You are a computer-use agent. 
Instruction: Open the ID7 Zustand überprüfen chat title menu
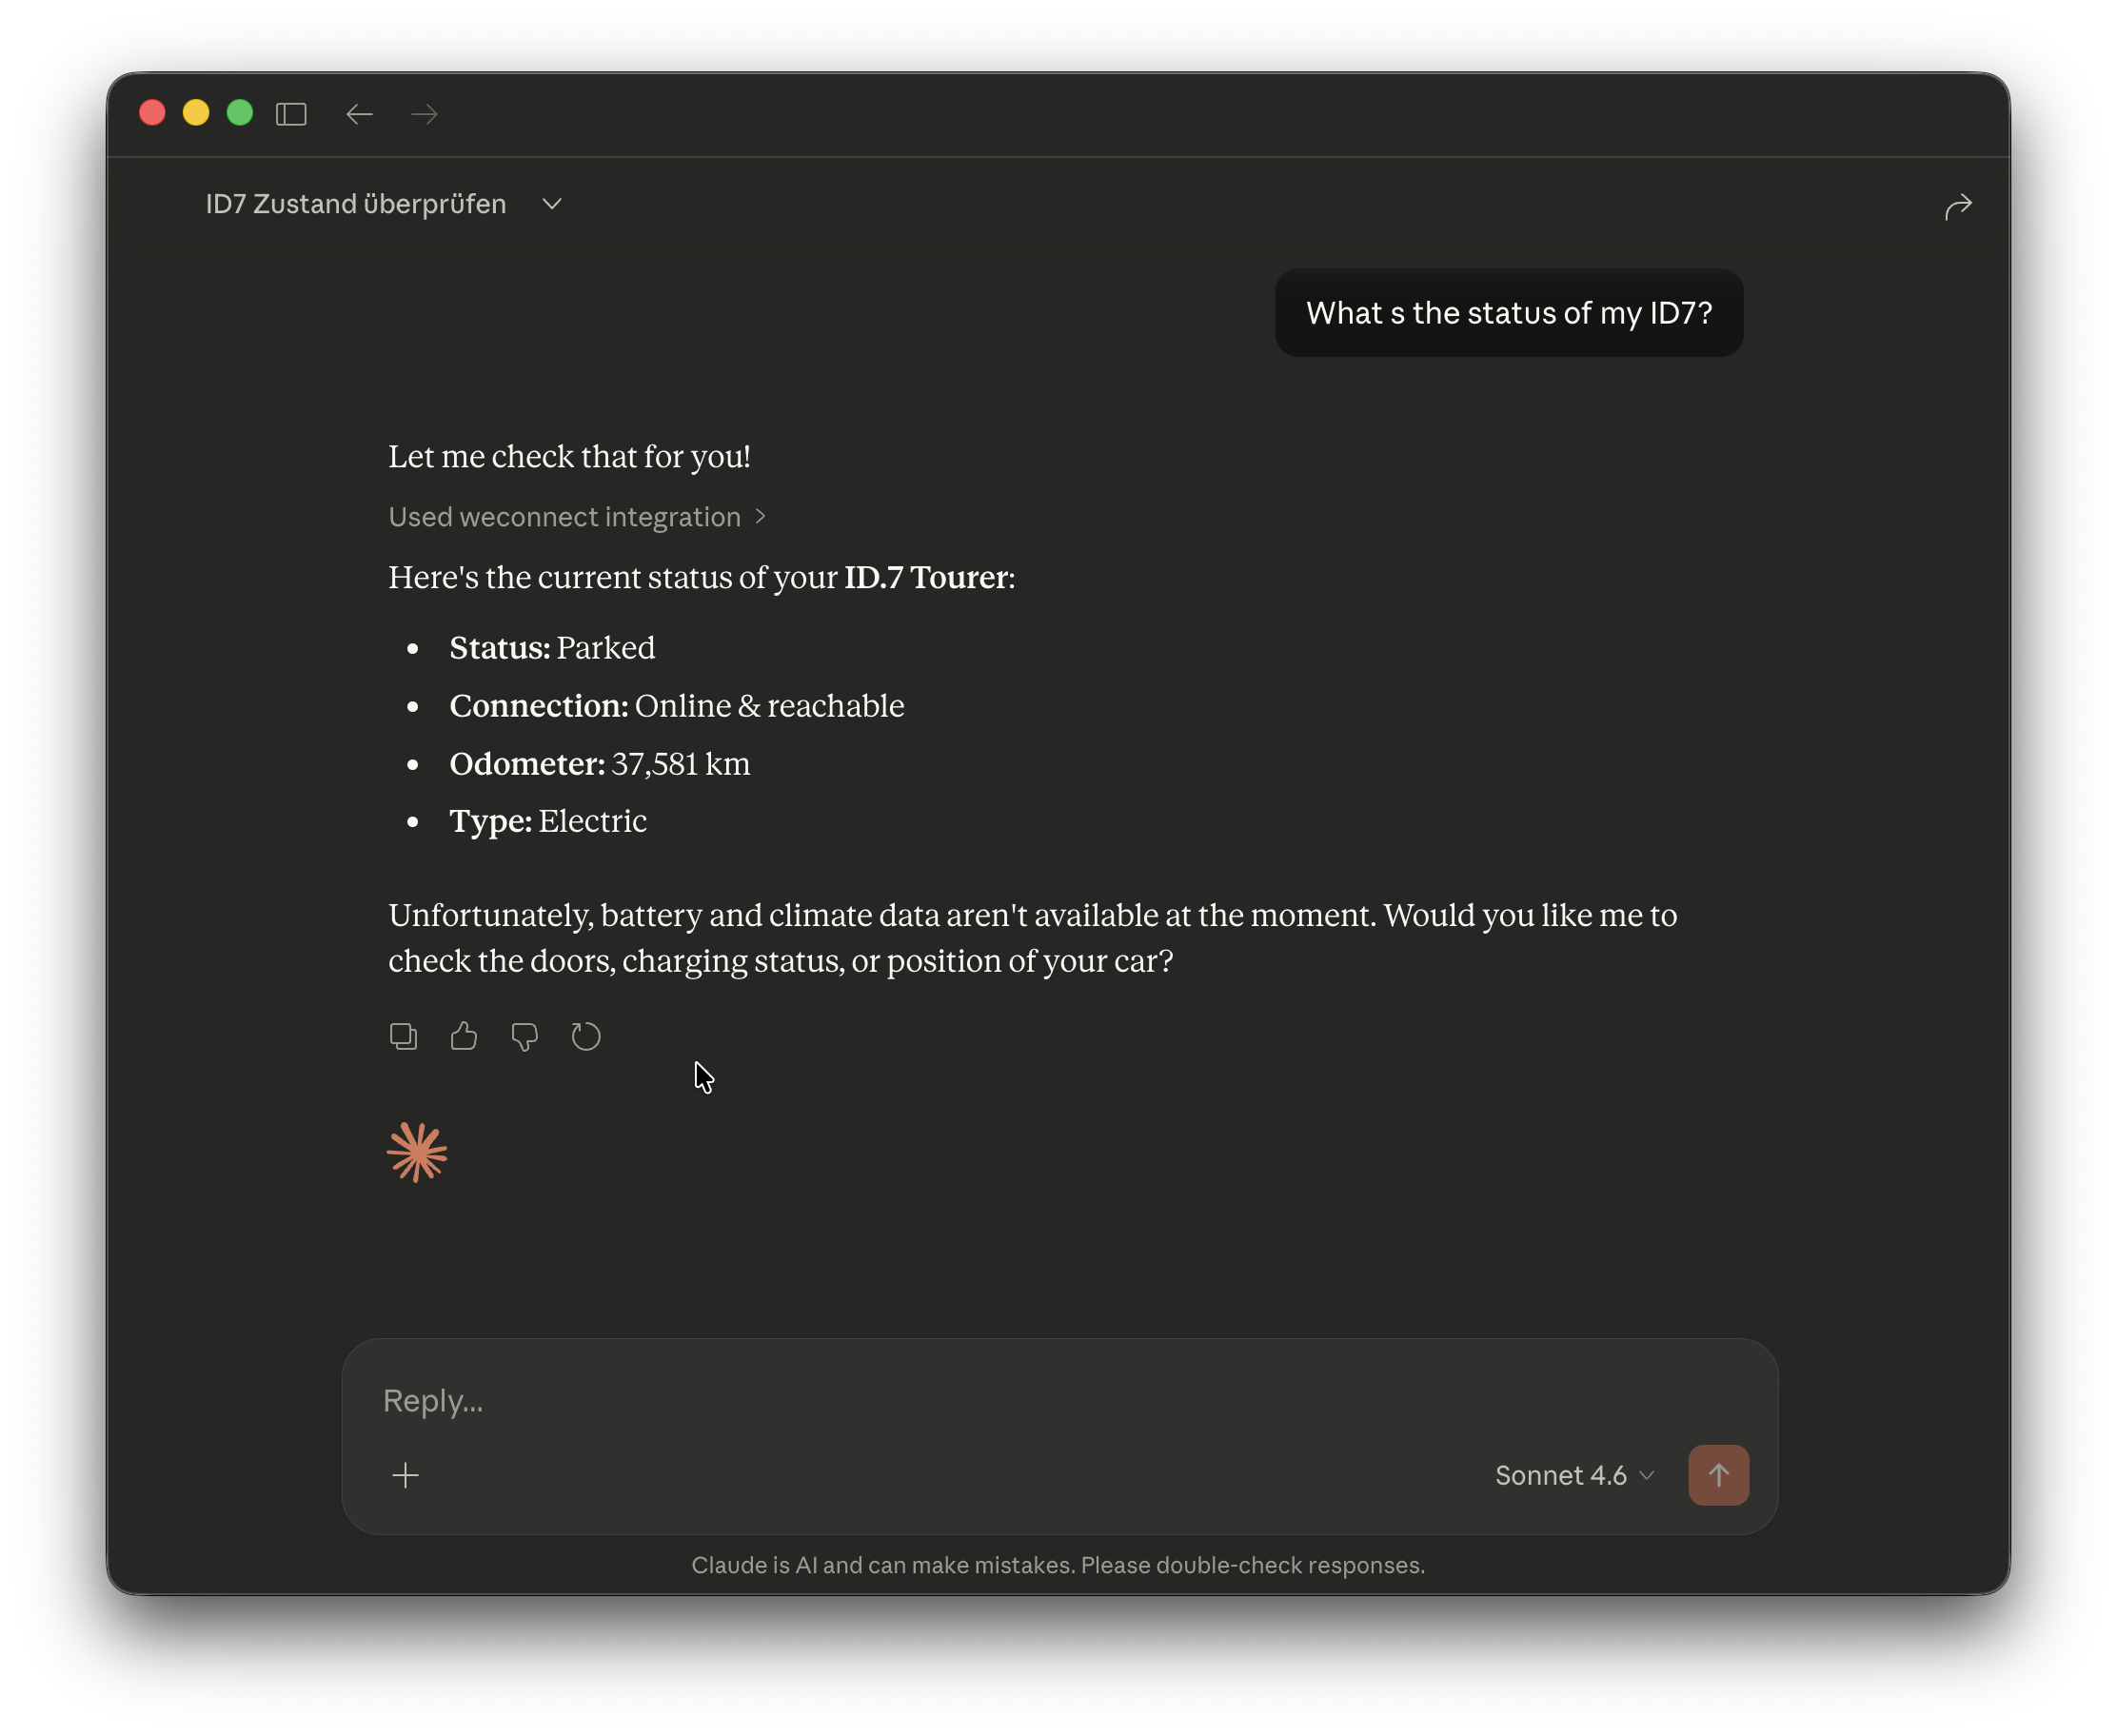[x=384, y=204]
